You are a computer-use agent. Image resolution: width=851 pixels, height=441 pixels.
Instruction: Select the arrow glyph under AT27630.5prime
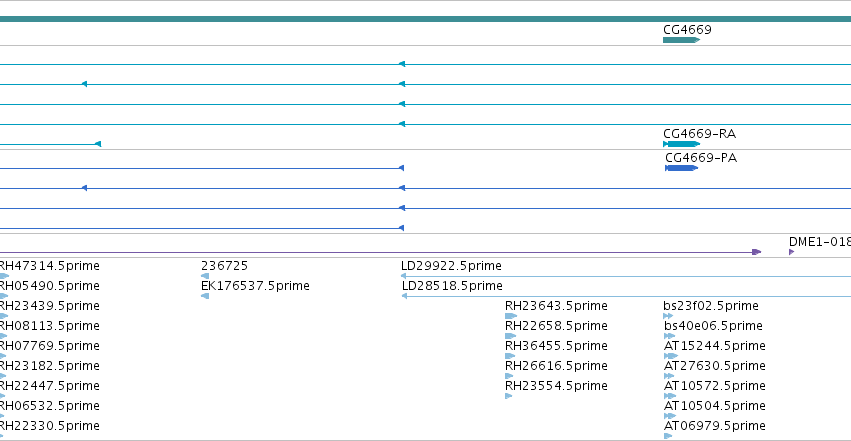click(669, 376)
